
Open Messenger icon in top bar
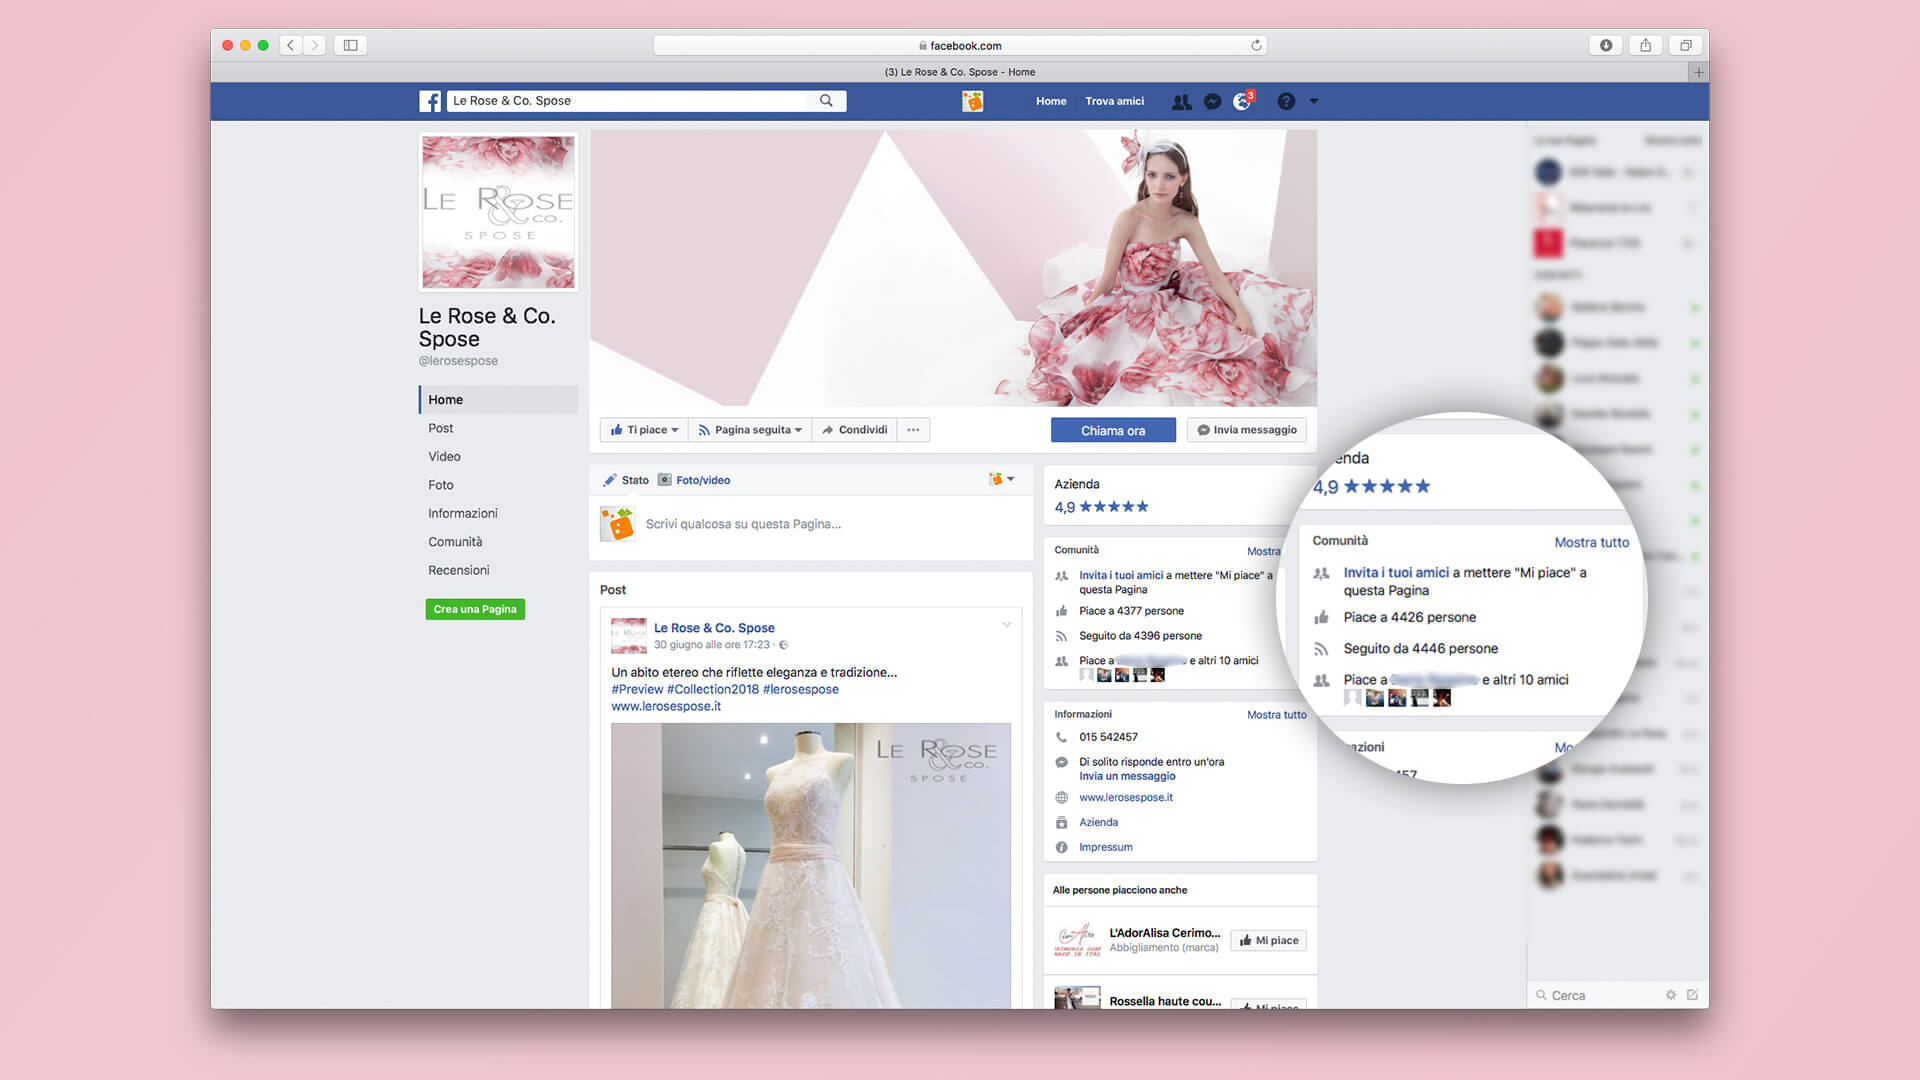coord(1212,101)
